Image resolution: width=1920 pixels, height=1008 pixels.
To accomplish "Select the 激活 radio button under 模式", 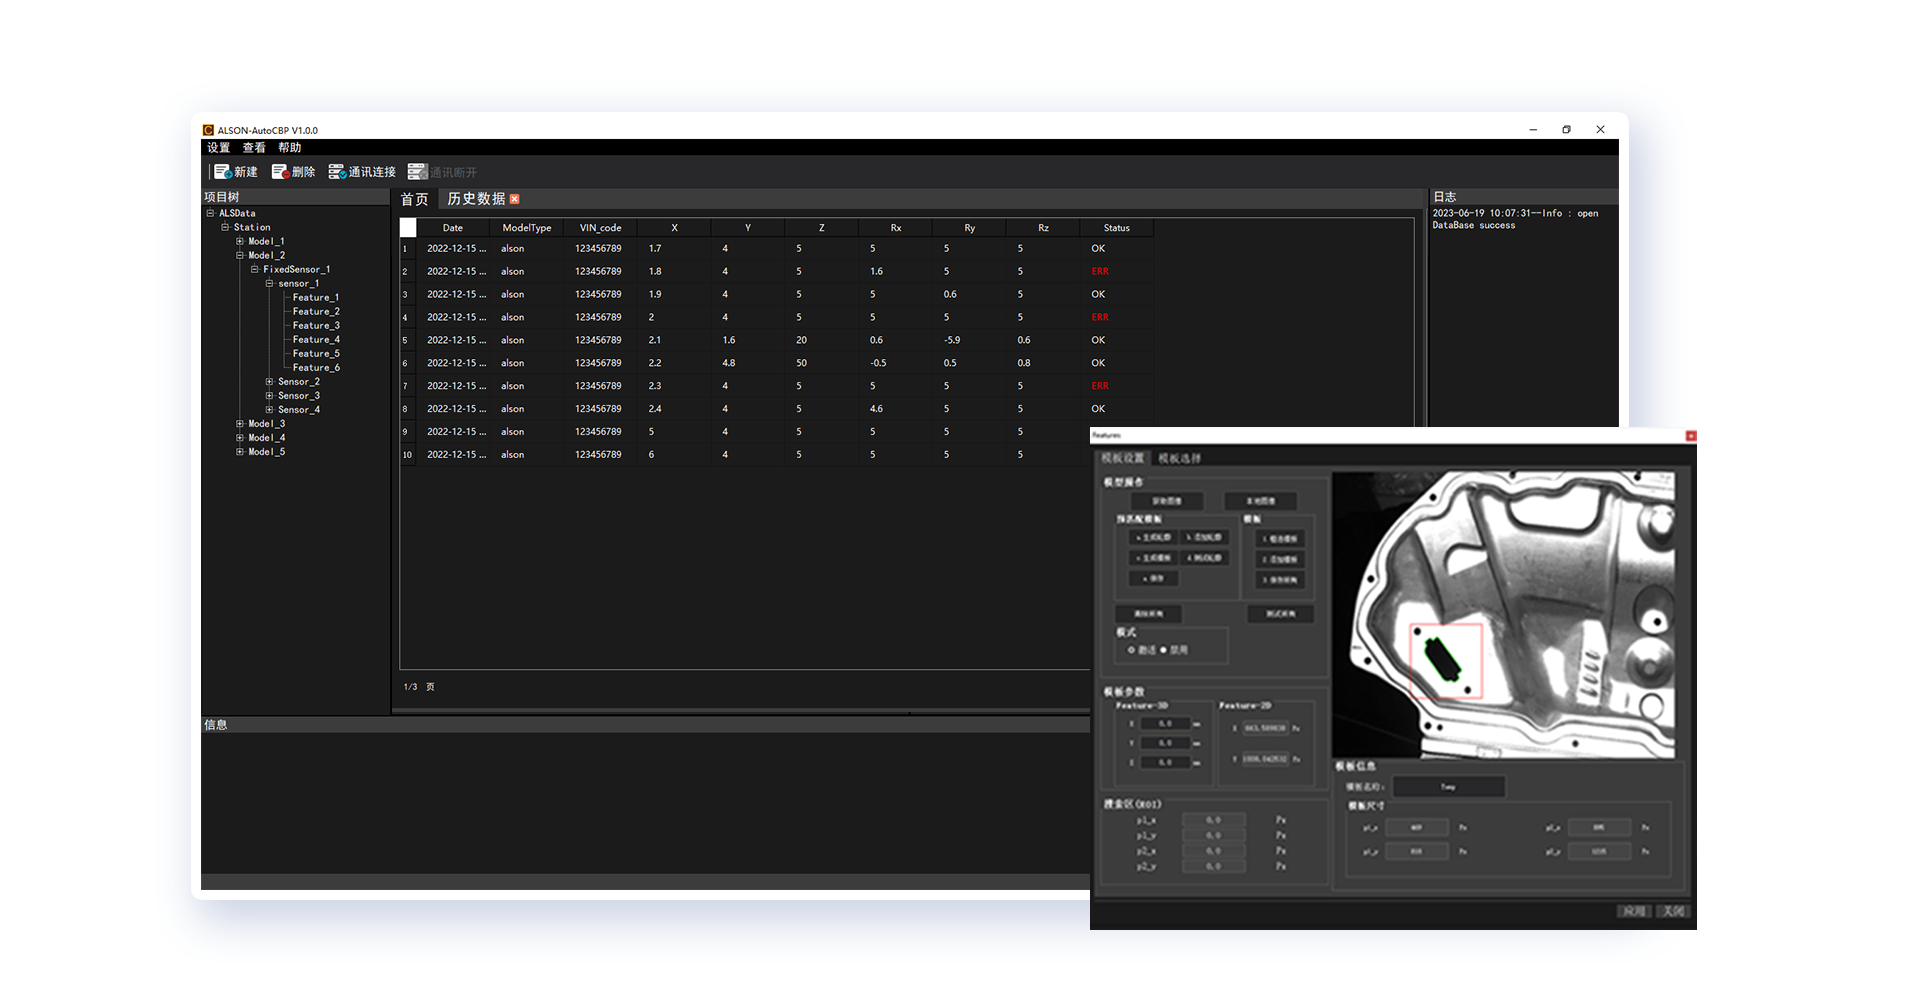I will click(x=1131, y=650).
